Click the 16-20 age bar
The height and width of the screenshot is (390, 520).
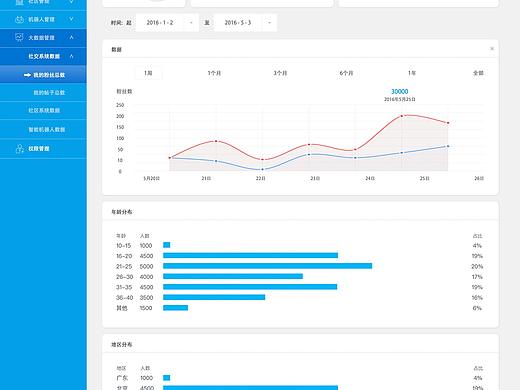250,255
